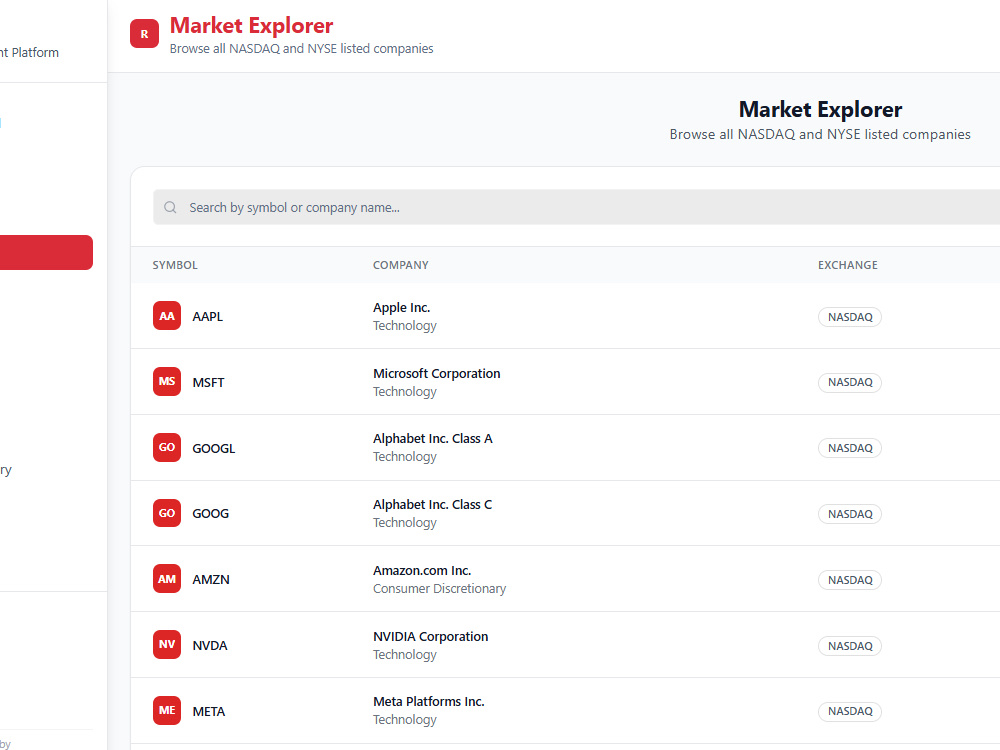
Task: Click the ME badge for META
Action: point(167,710)
